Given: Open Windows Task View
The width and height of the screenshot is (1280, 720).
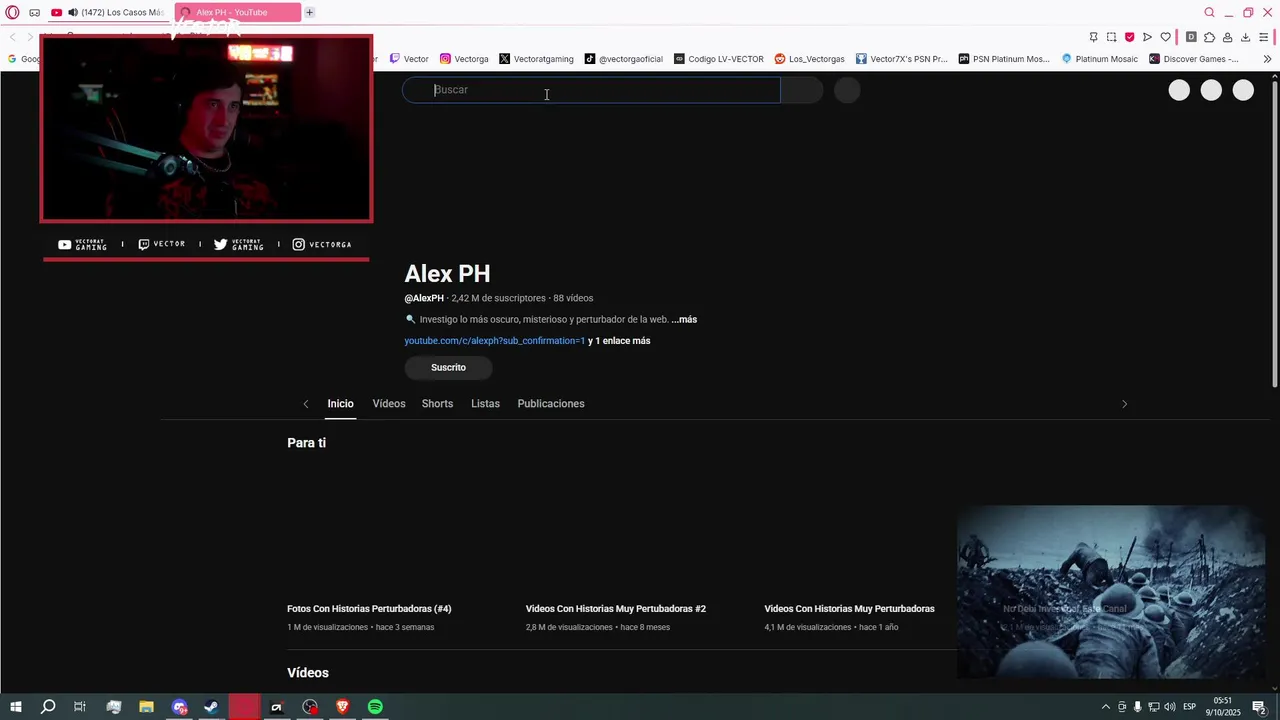Looking at the screenshot, I should [x=80, y=707].
